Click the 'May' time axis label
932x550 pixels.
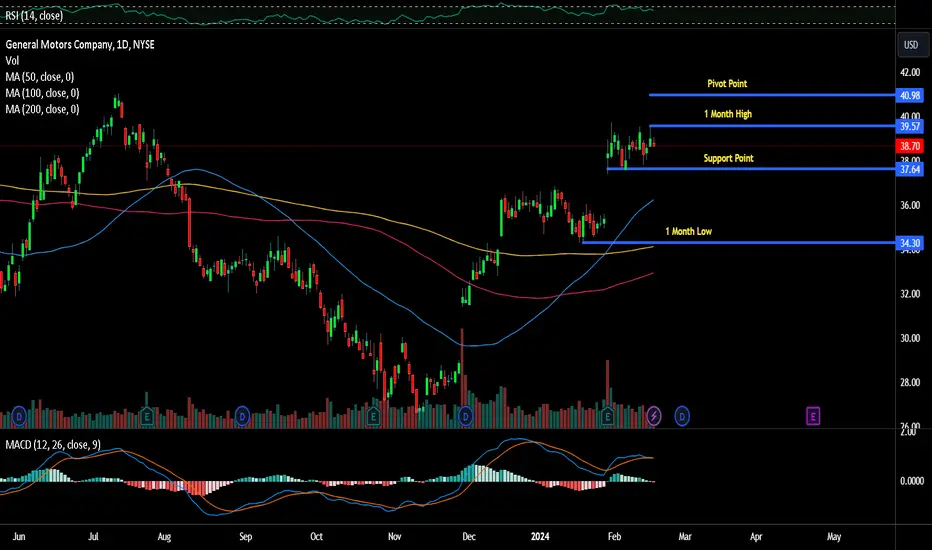click(834, 536)
